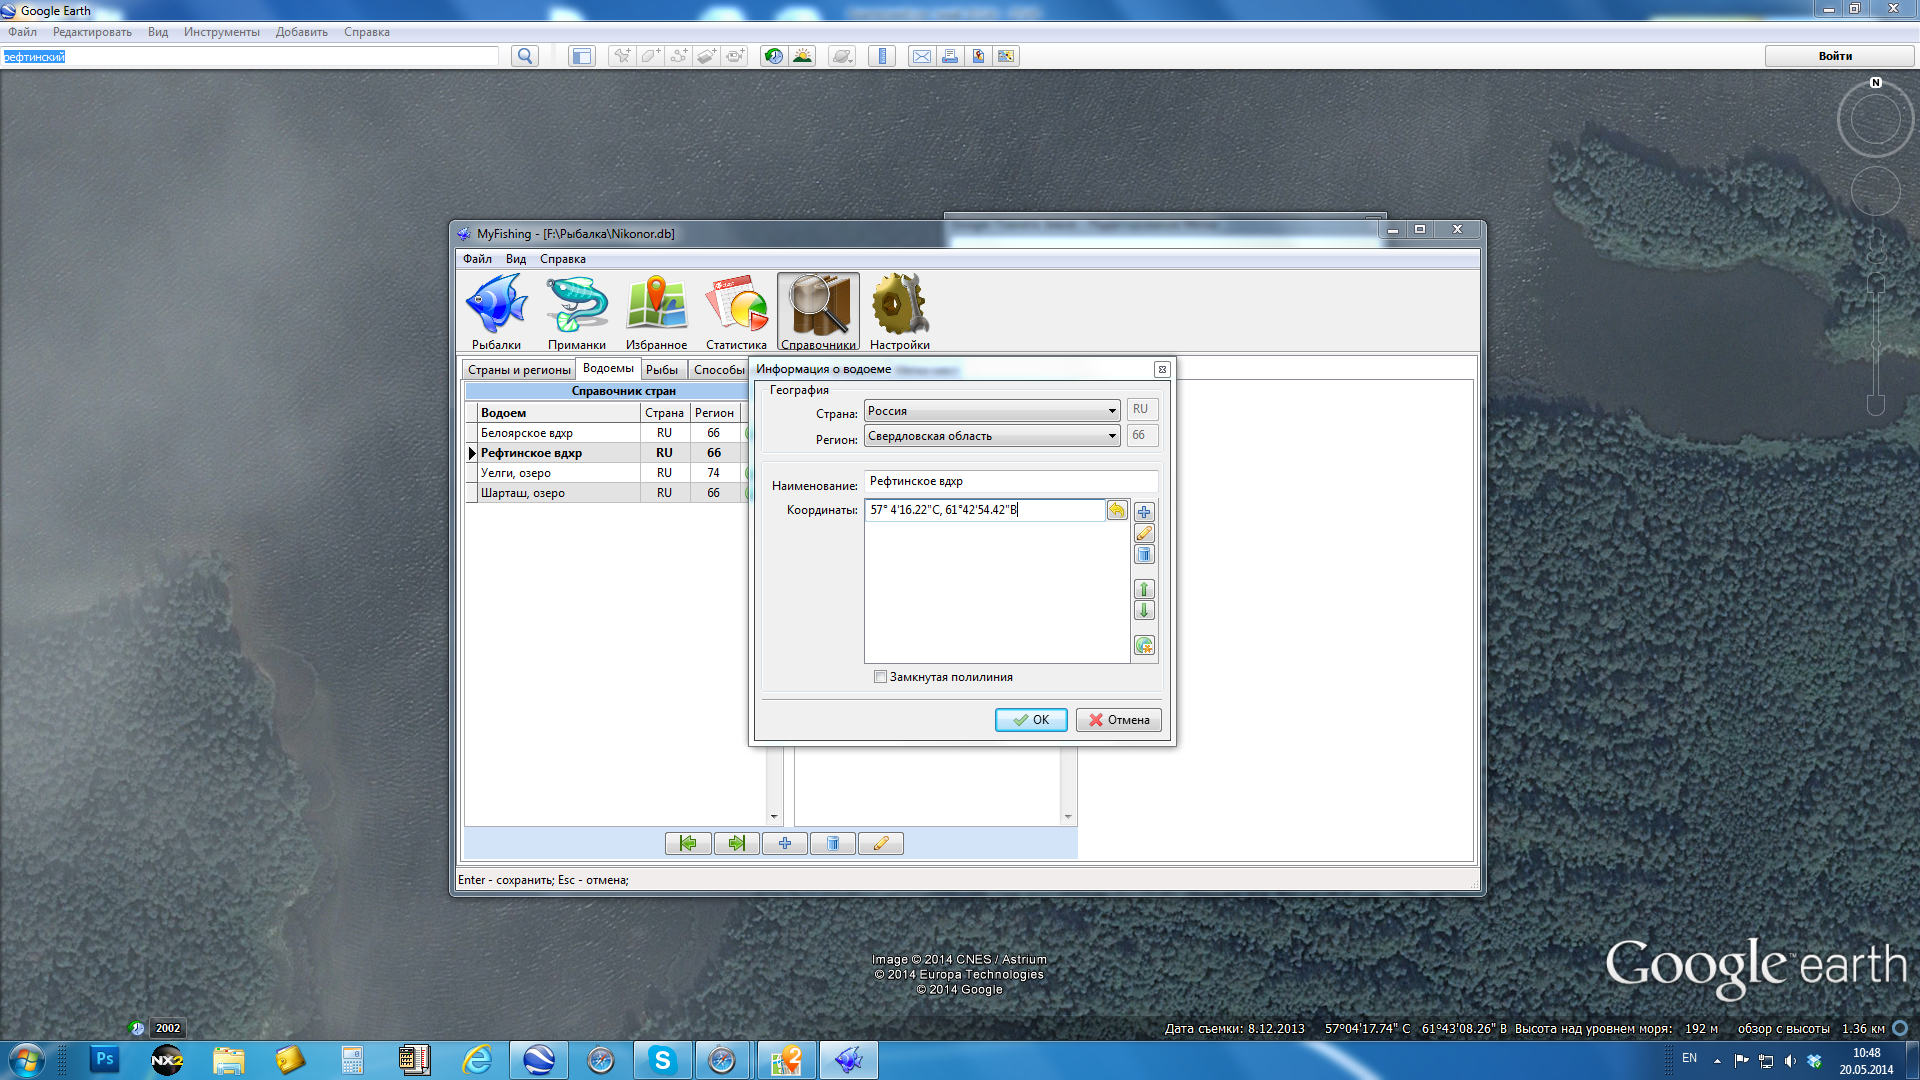
Task: Switch to the Страны и регионы tab
Action: [519, 370]
